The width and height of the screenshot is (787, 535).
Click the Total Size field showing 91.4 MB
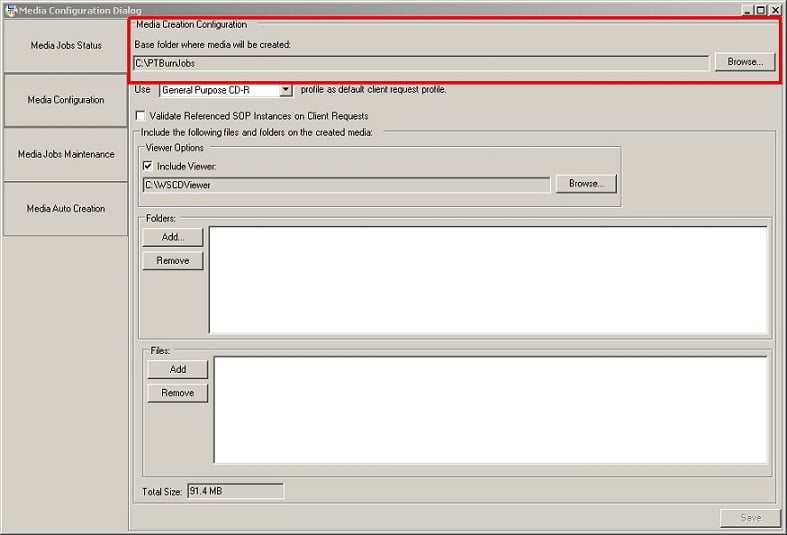(x=235, y=491)
